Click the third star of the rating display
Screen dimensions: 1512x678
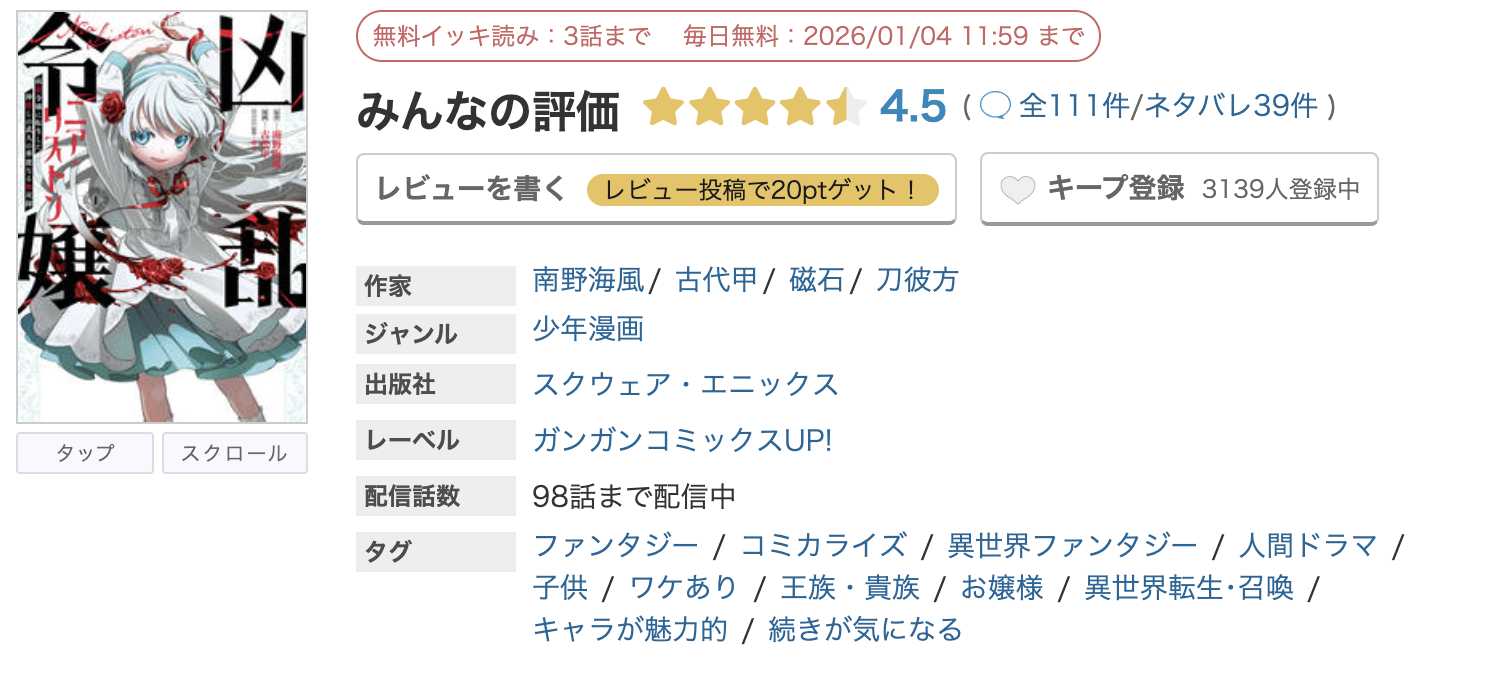pyautogui.click(x=757, y=104)
